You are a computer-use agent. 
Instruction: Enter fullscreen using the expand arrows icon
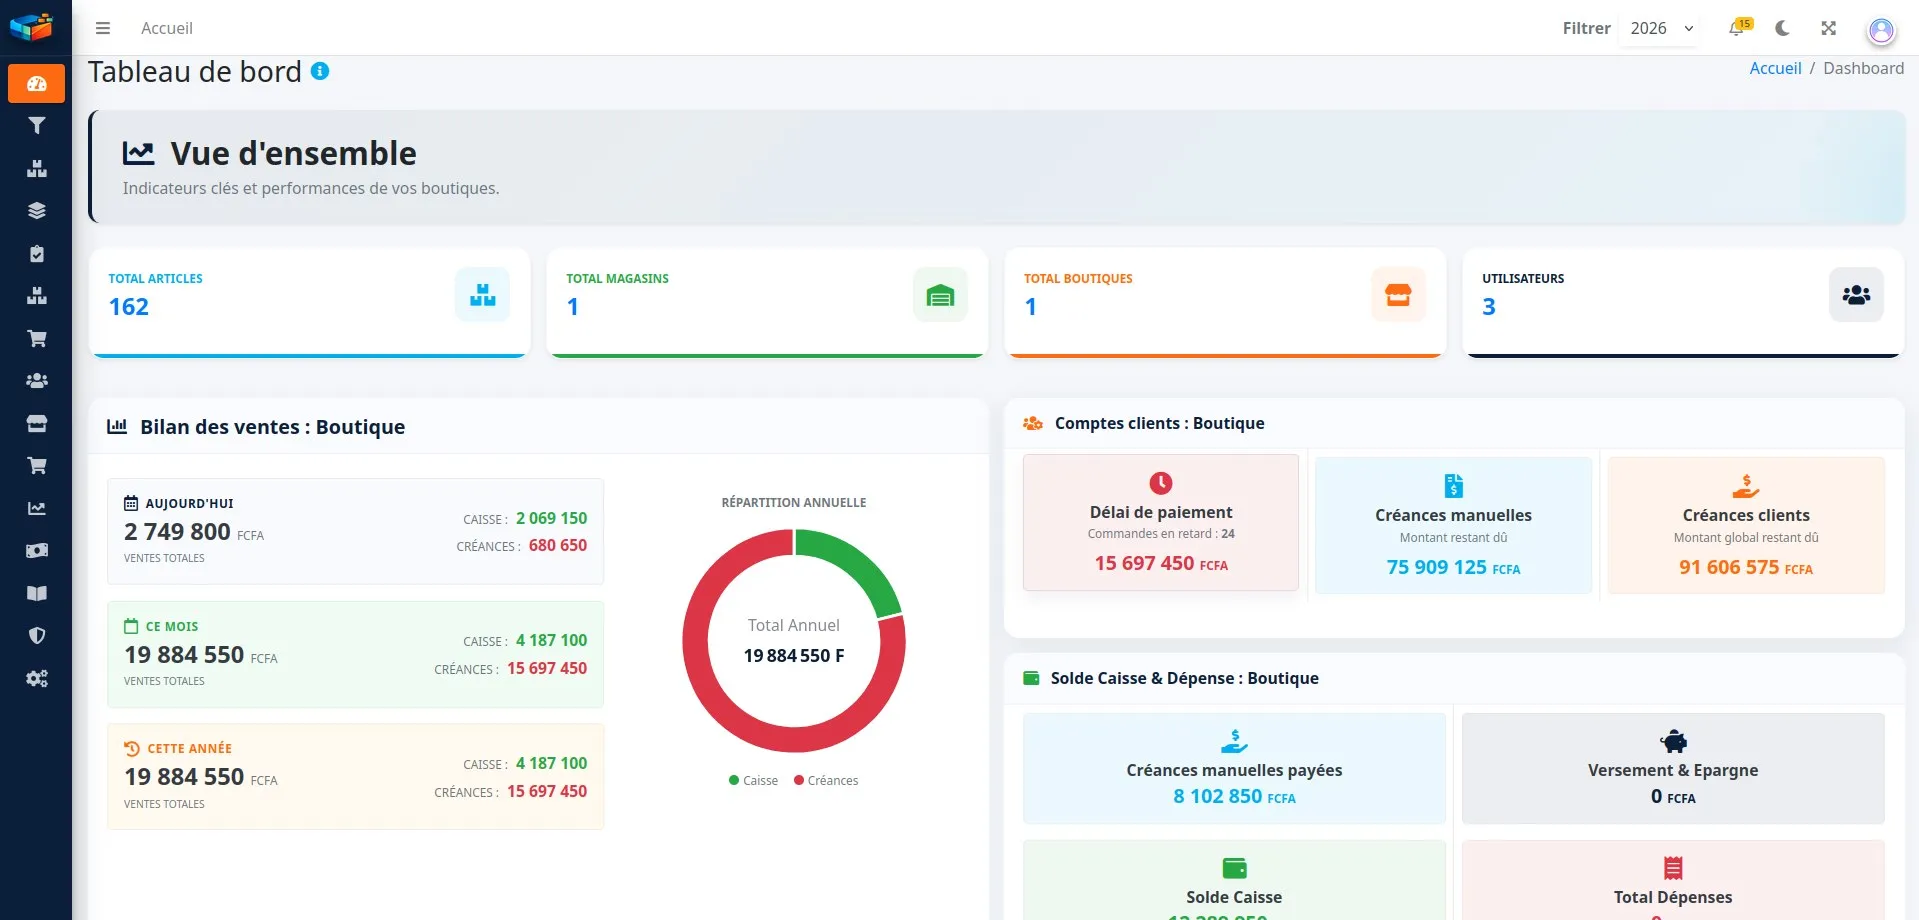click(x=1828, y=28)
